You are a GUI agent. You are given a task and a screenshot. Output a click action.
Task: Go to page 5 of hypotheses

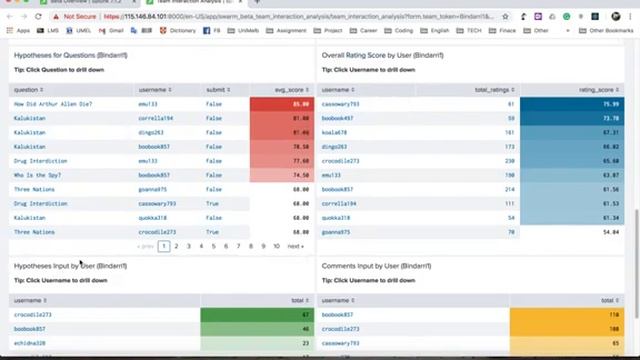pyautogui.click(x=213, y=247)
